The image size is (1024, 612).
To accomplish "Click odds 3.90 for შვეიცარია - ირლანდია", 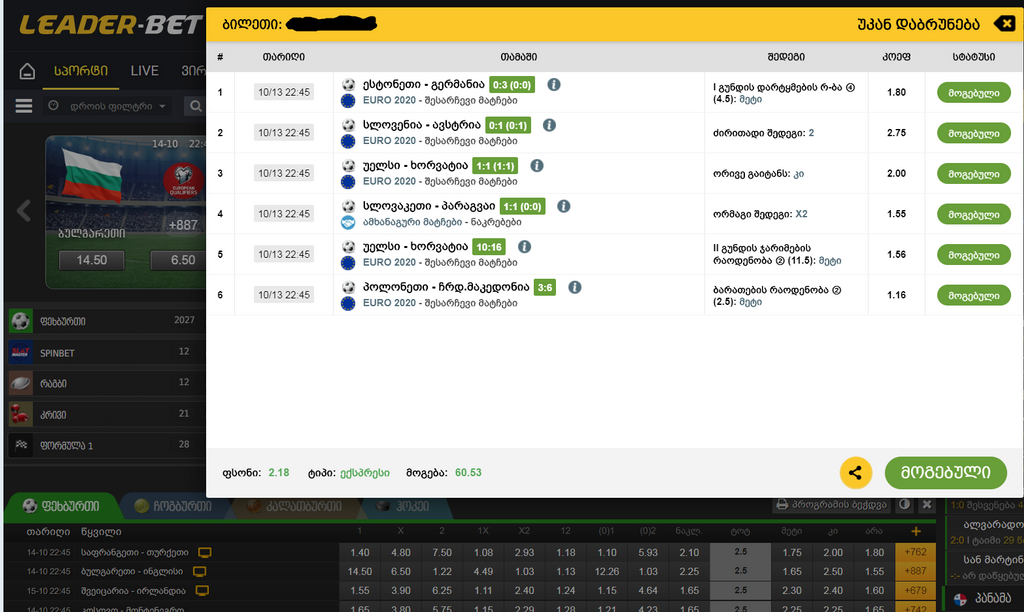I will click(400, 590).
